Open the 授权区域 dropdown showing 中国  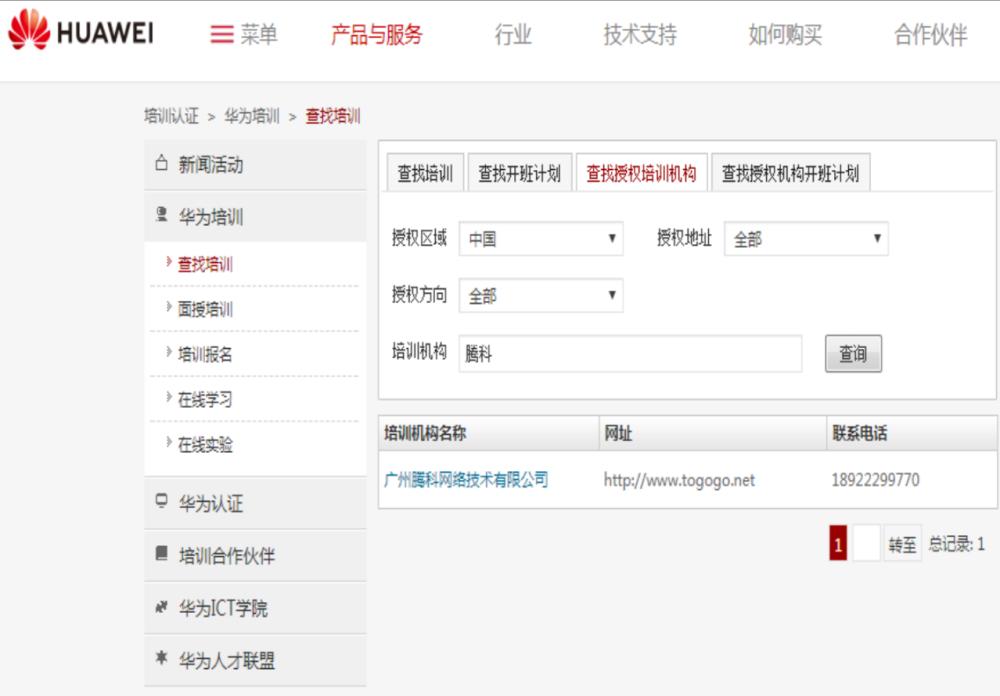(x=541, y=239)
